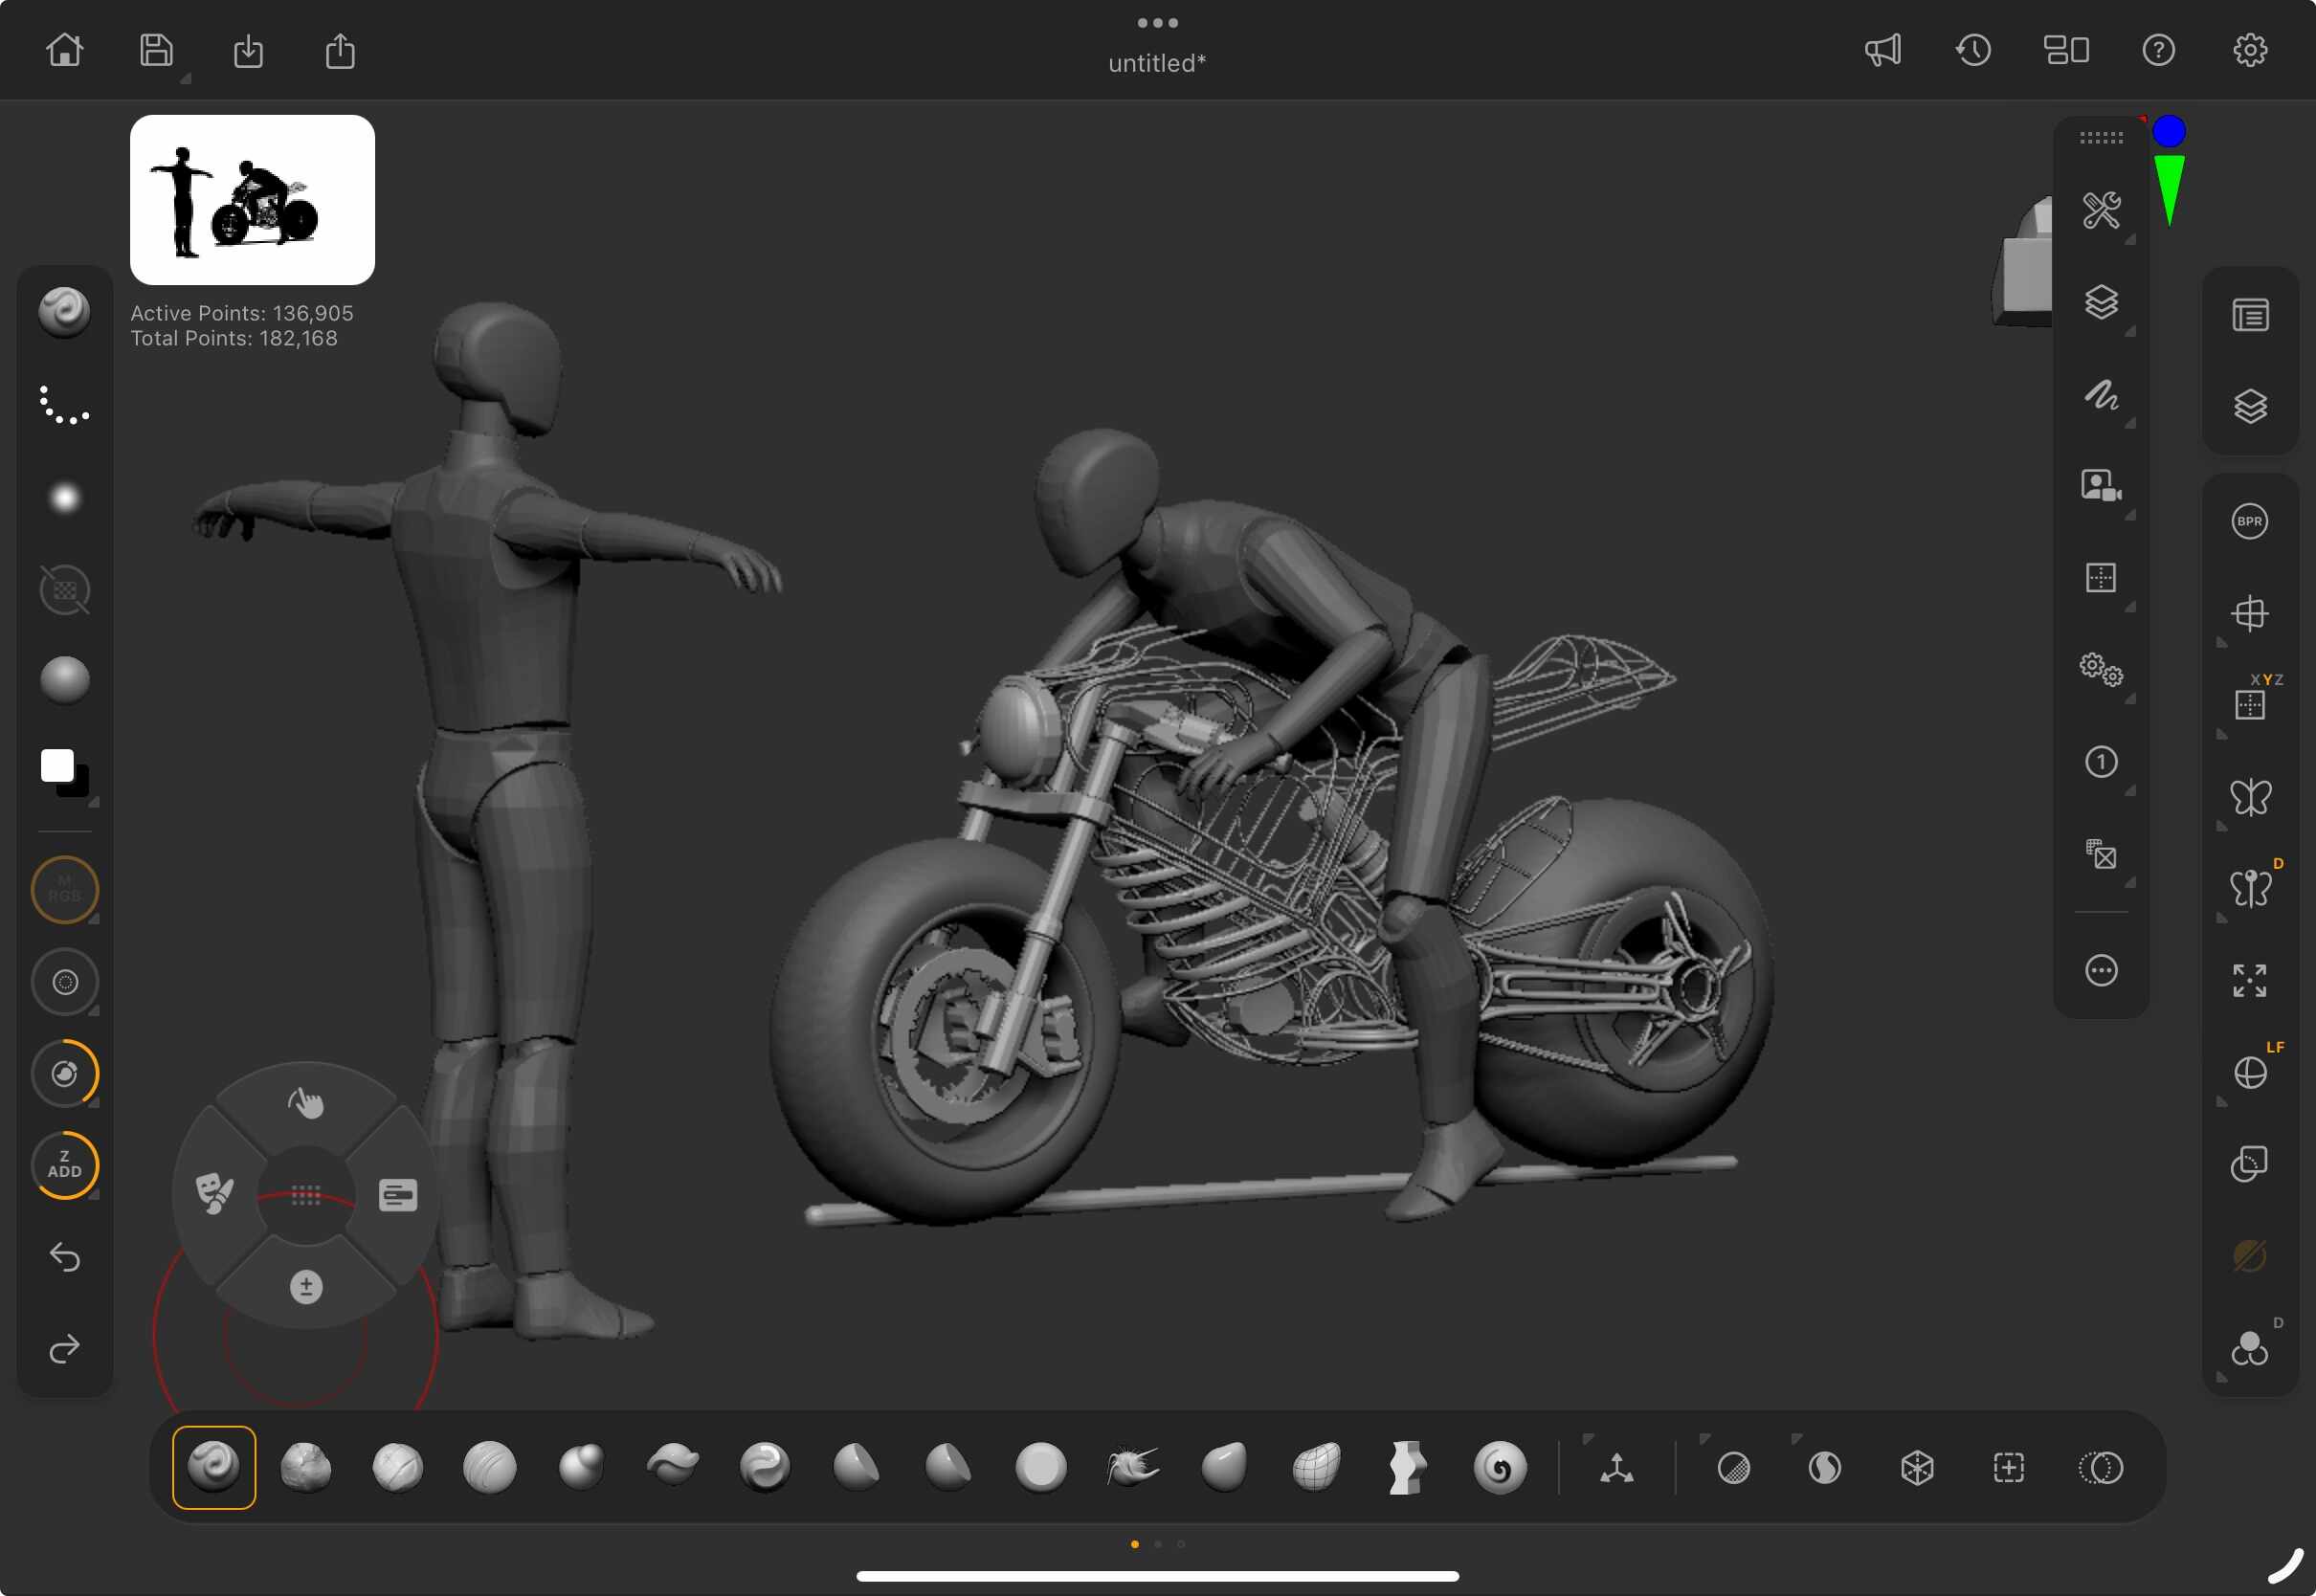The height and width of the screenshot is (1596, 2316).
Task: Open the untitled* document title
Action: 1157,63
